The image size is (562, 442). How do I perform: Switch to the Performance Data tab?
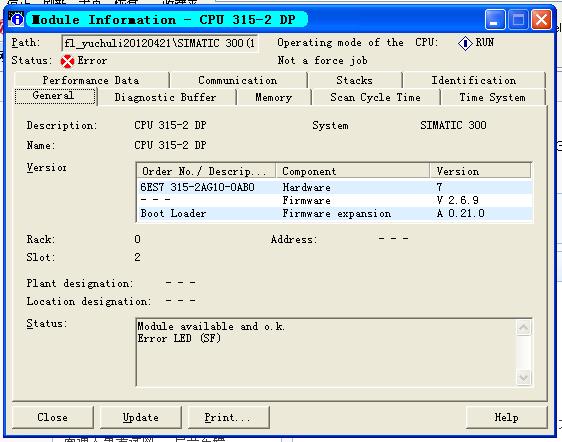[91, 80]
